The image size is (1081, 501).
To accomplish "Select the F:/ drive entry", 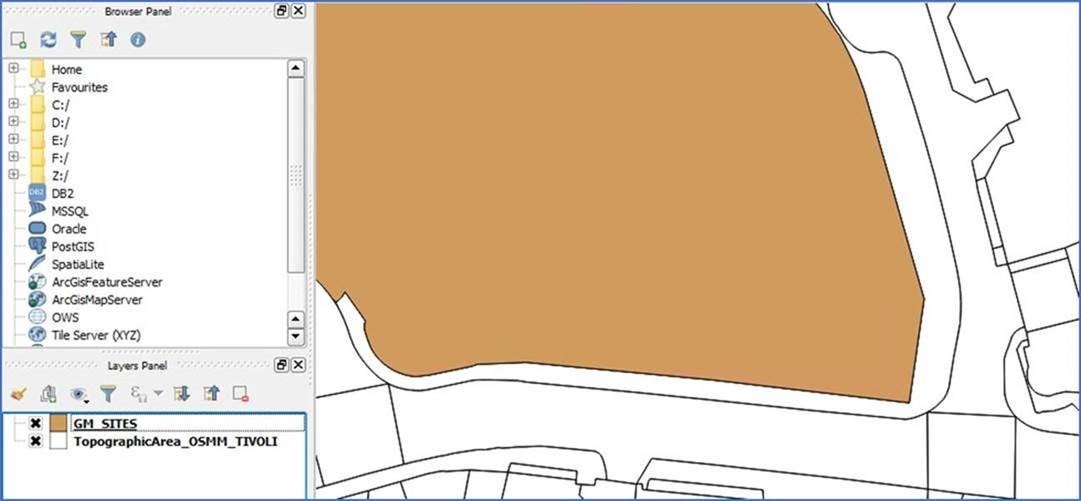I will point(61,159).
